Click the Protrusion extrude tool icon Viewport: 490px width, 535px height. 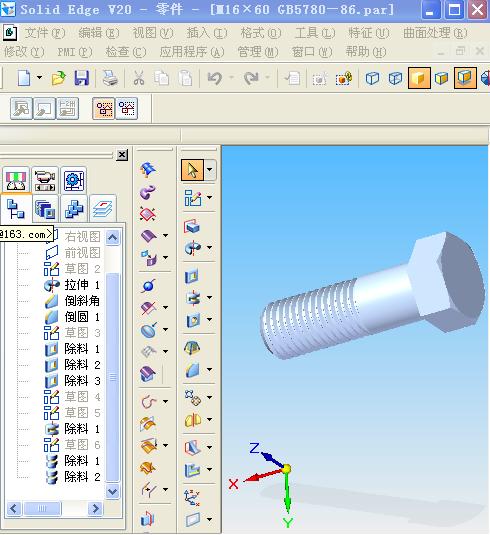[x=192, y=226]
